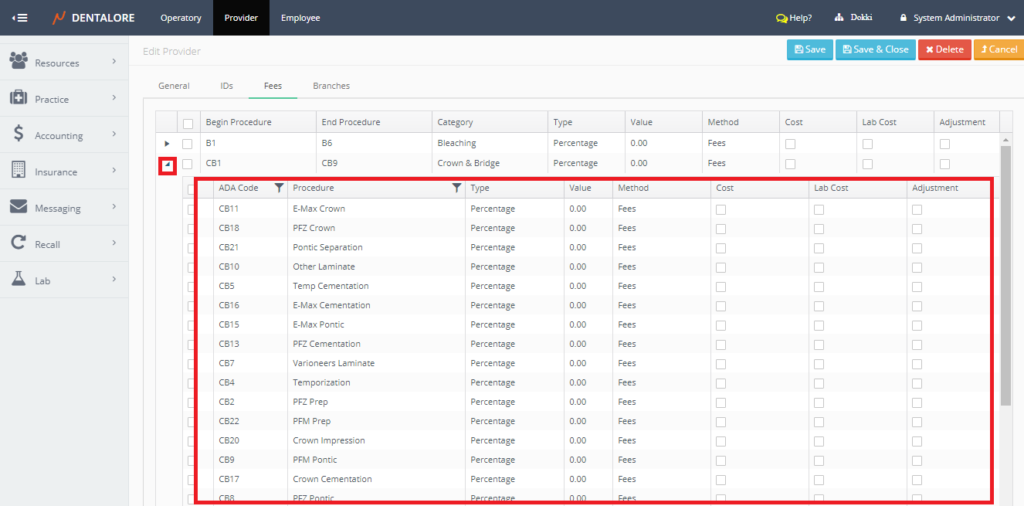Tick the row checkbox for Bleaching B1
Image resolution: width=1024 pixels, height=506 pixels.
click(187, 144)
